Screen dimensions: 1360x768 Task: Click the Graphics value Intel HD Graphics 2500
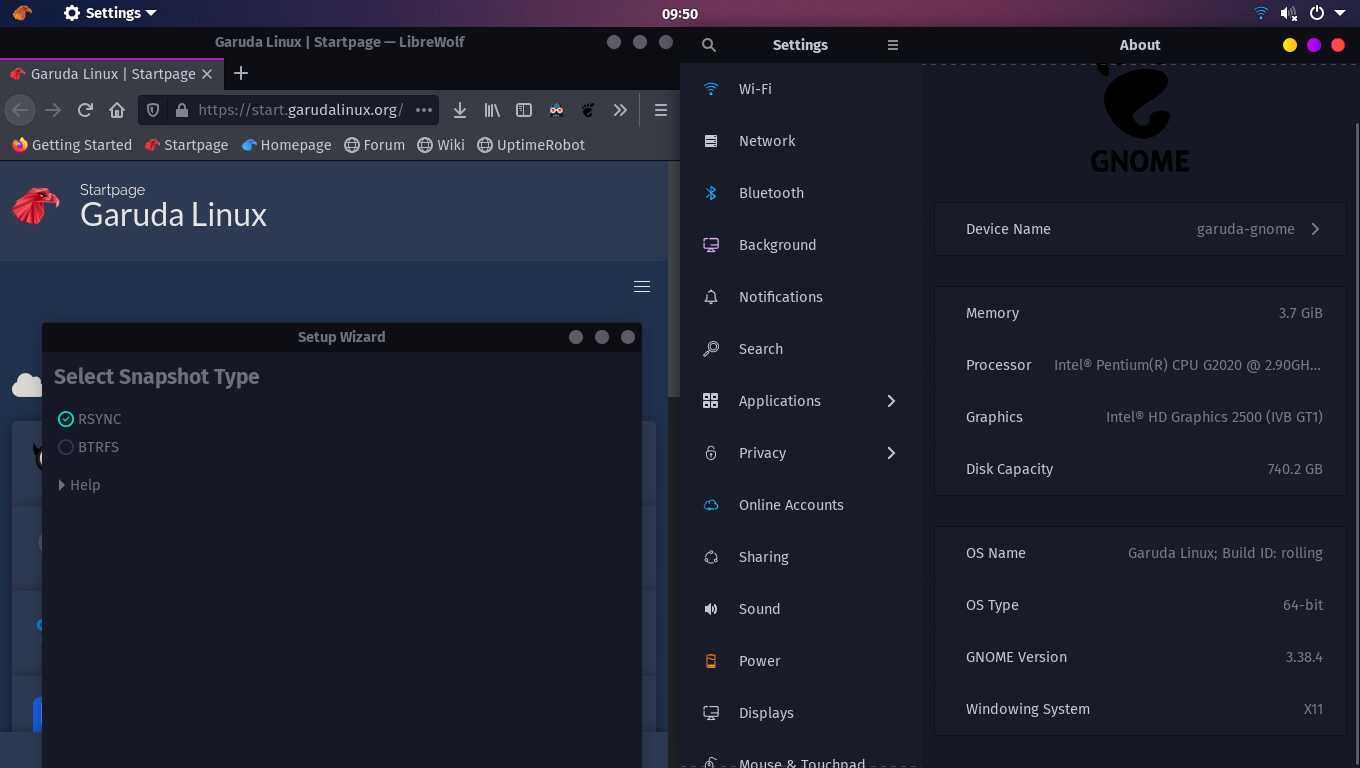click(x=1214, y=417)
